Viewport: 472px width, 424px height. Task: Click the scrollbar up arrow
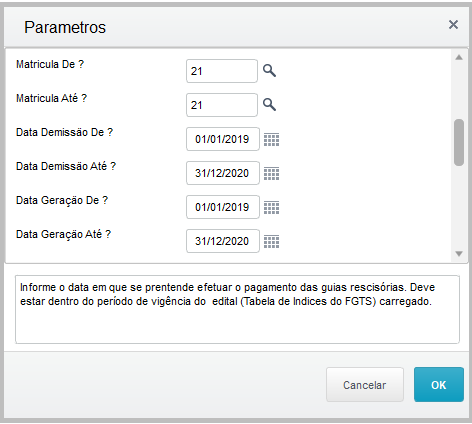click(x=459, y=57)
